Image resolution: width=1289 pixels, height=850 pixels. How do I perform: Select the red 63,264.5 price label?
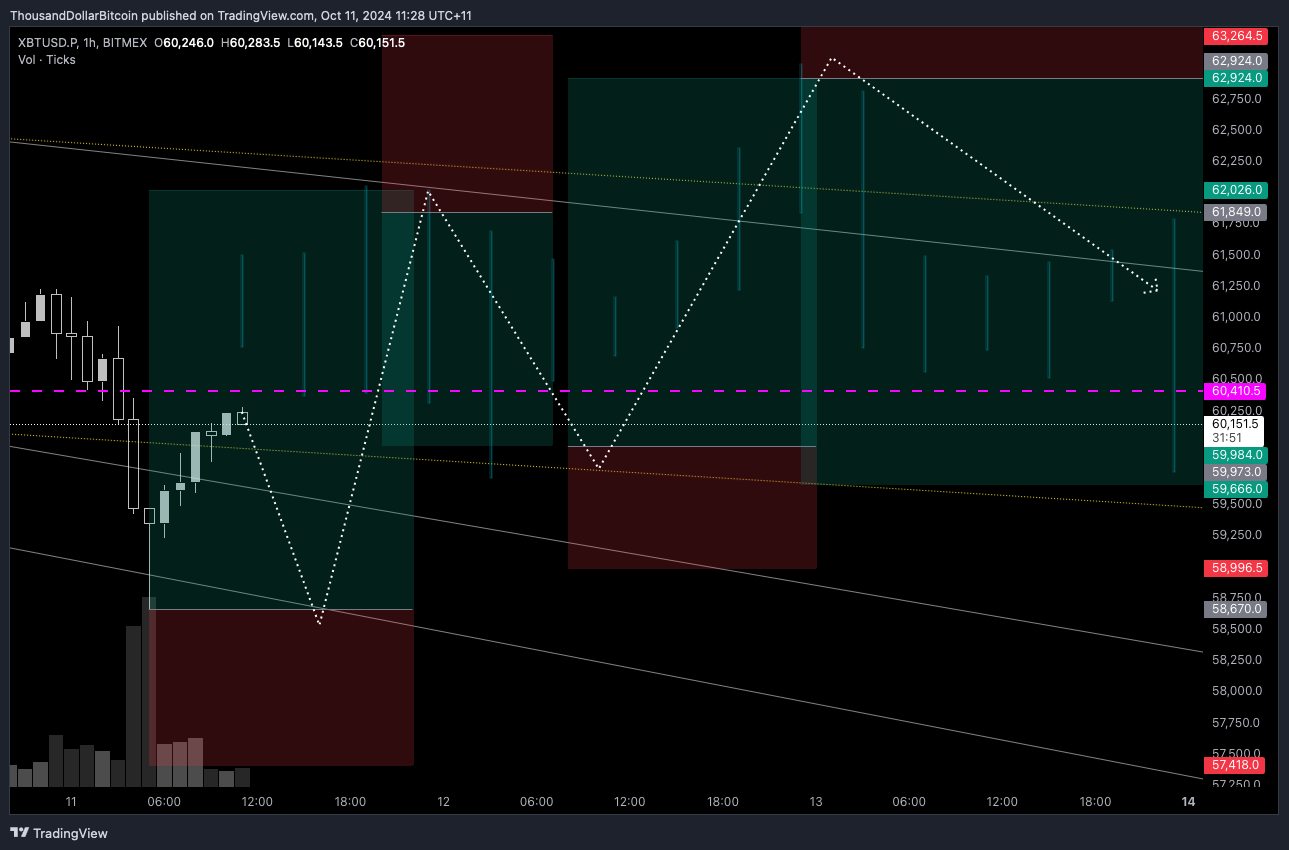pos(1238,36)
